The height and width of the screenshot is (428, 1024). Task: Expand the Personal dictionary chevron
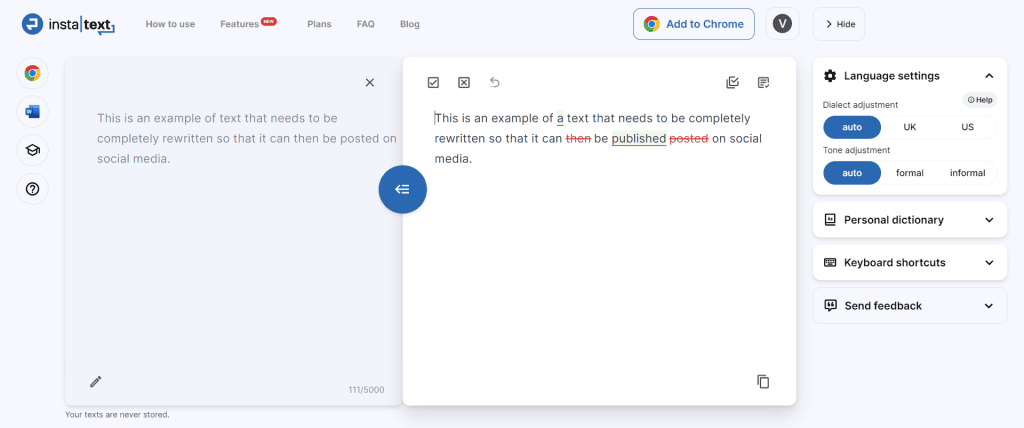pos(989,220)
